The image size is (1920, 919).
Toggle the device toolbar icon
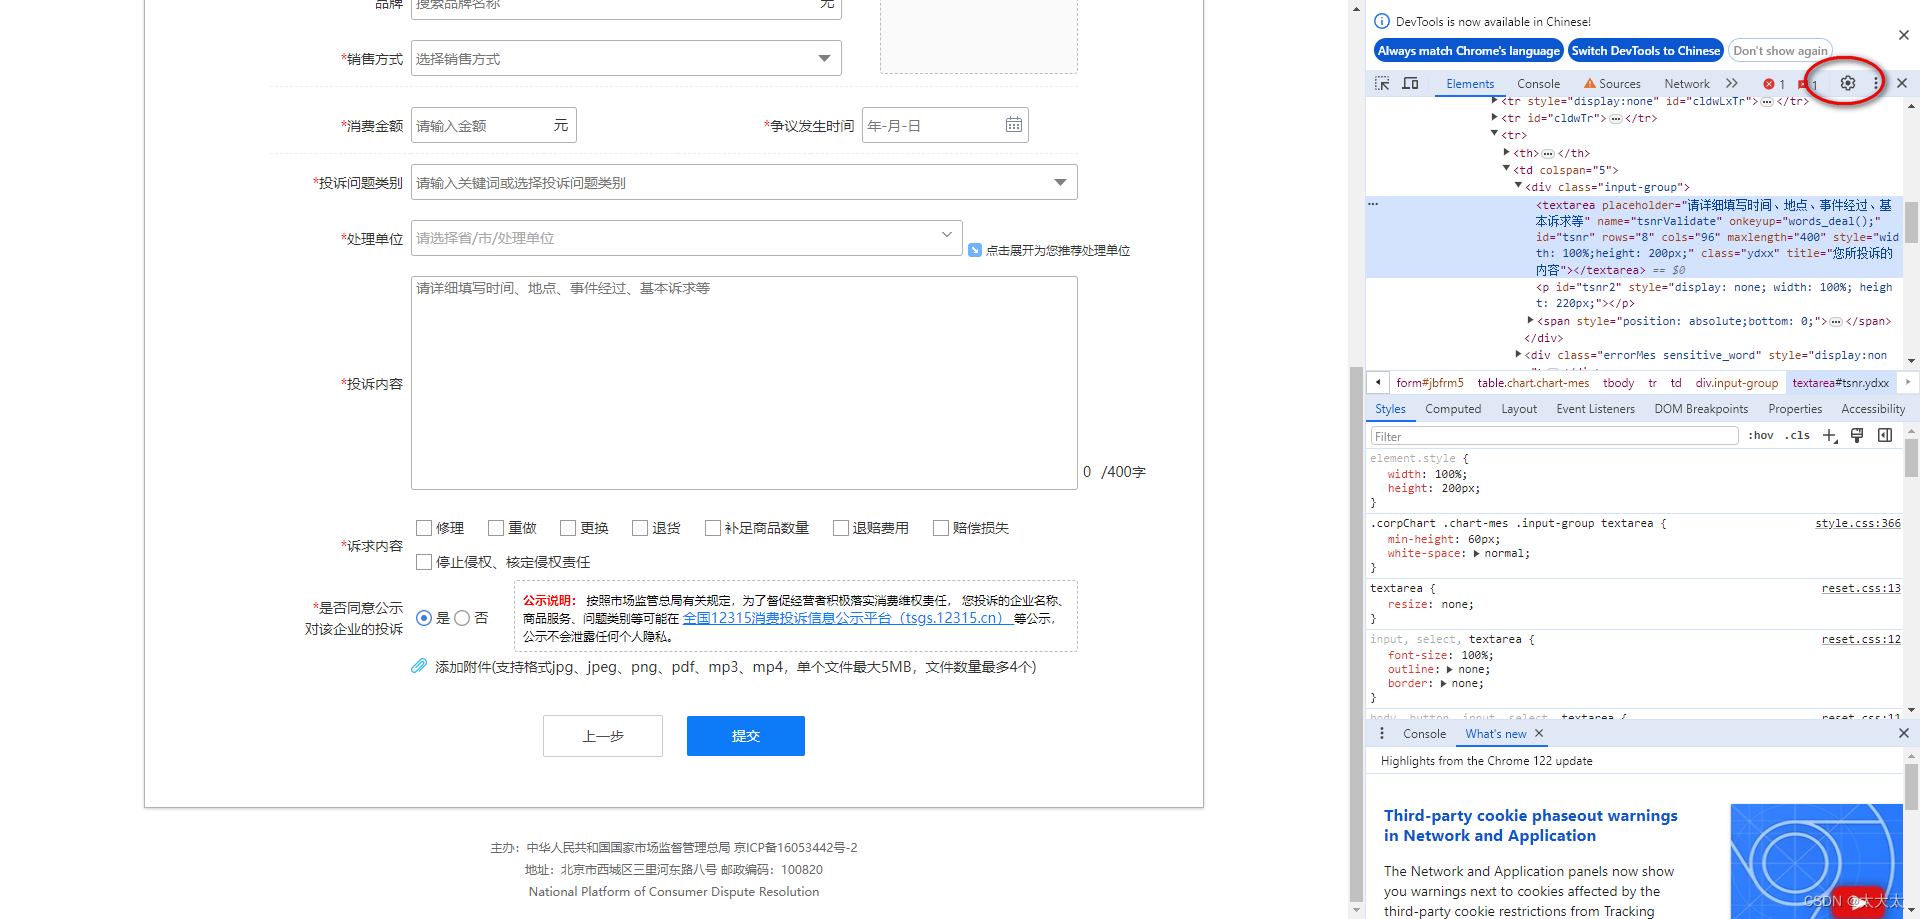tap(1410, 84)
